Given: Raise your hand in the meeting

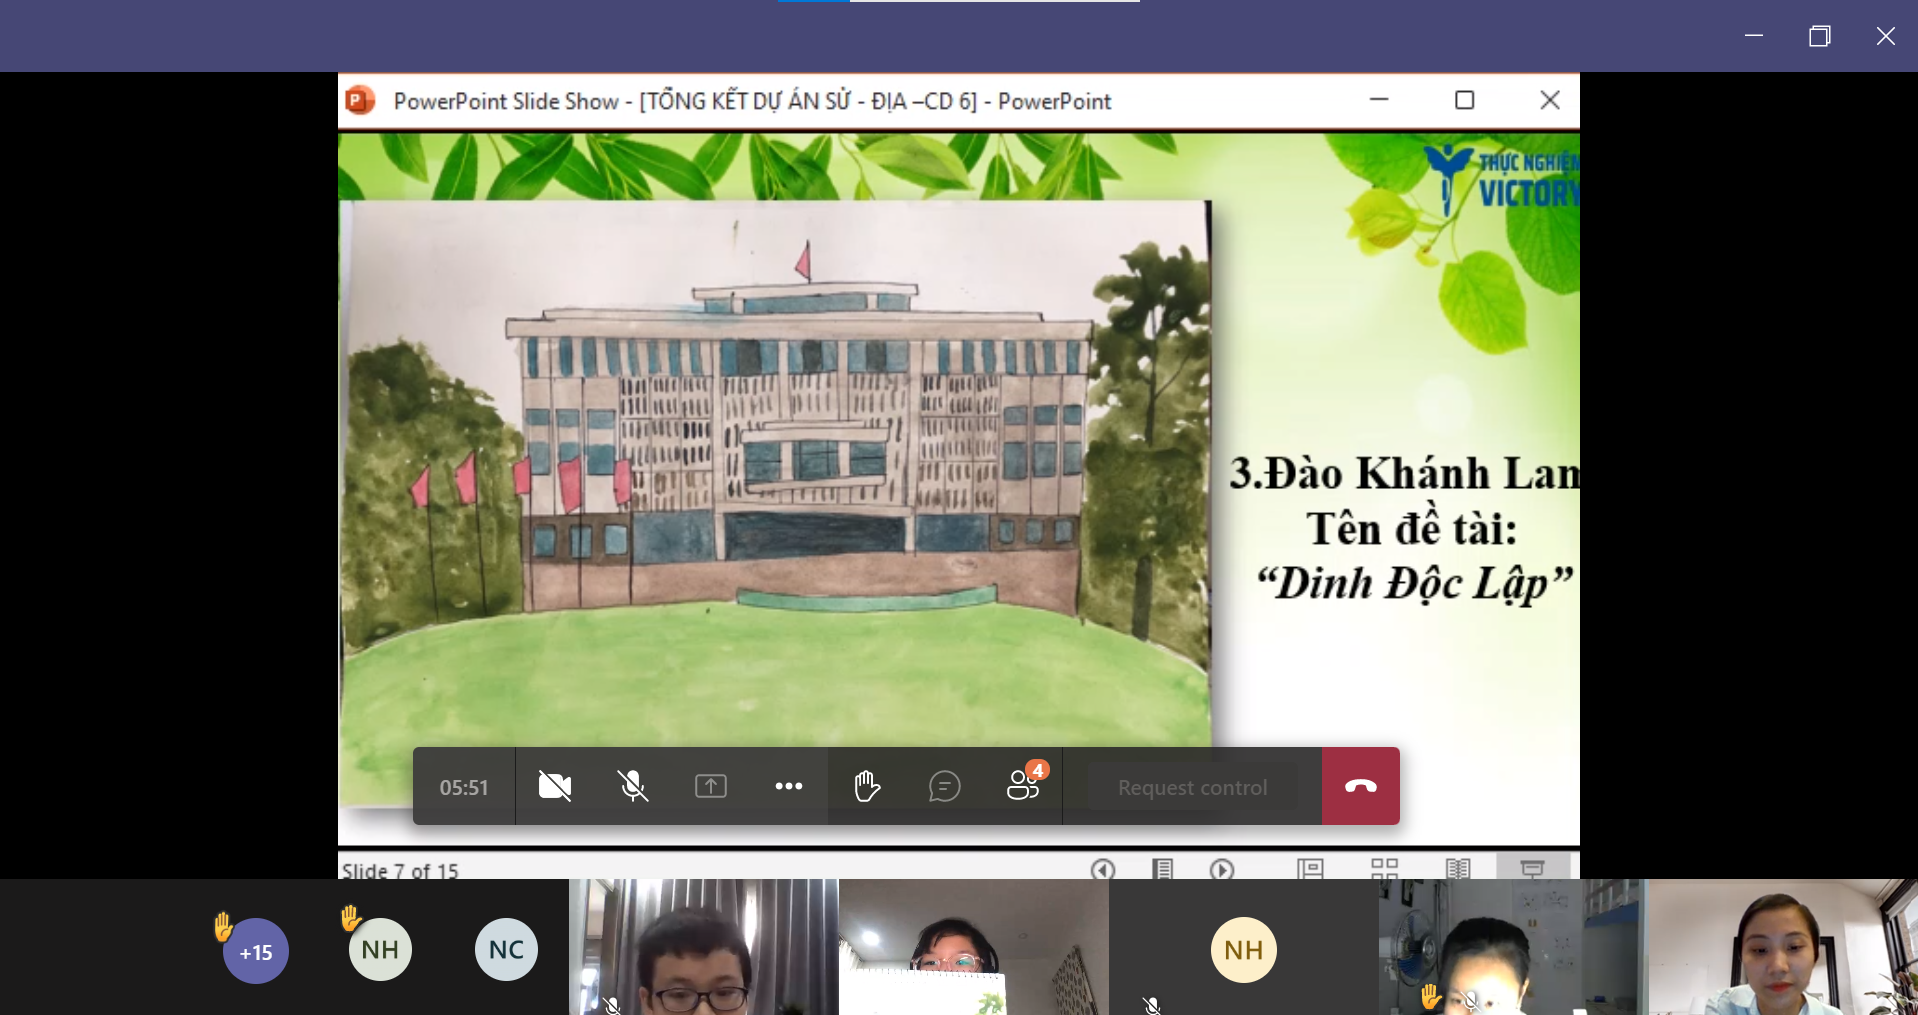Looking at the screenshot, I should click(x=866, y=786).
